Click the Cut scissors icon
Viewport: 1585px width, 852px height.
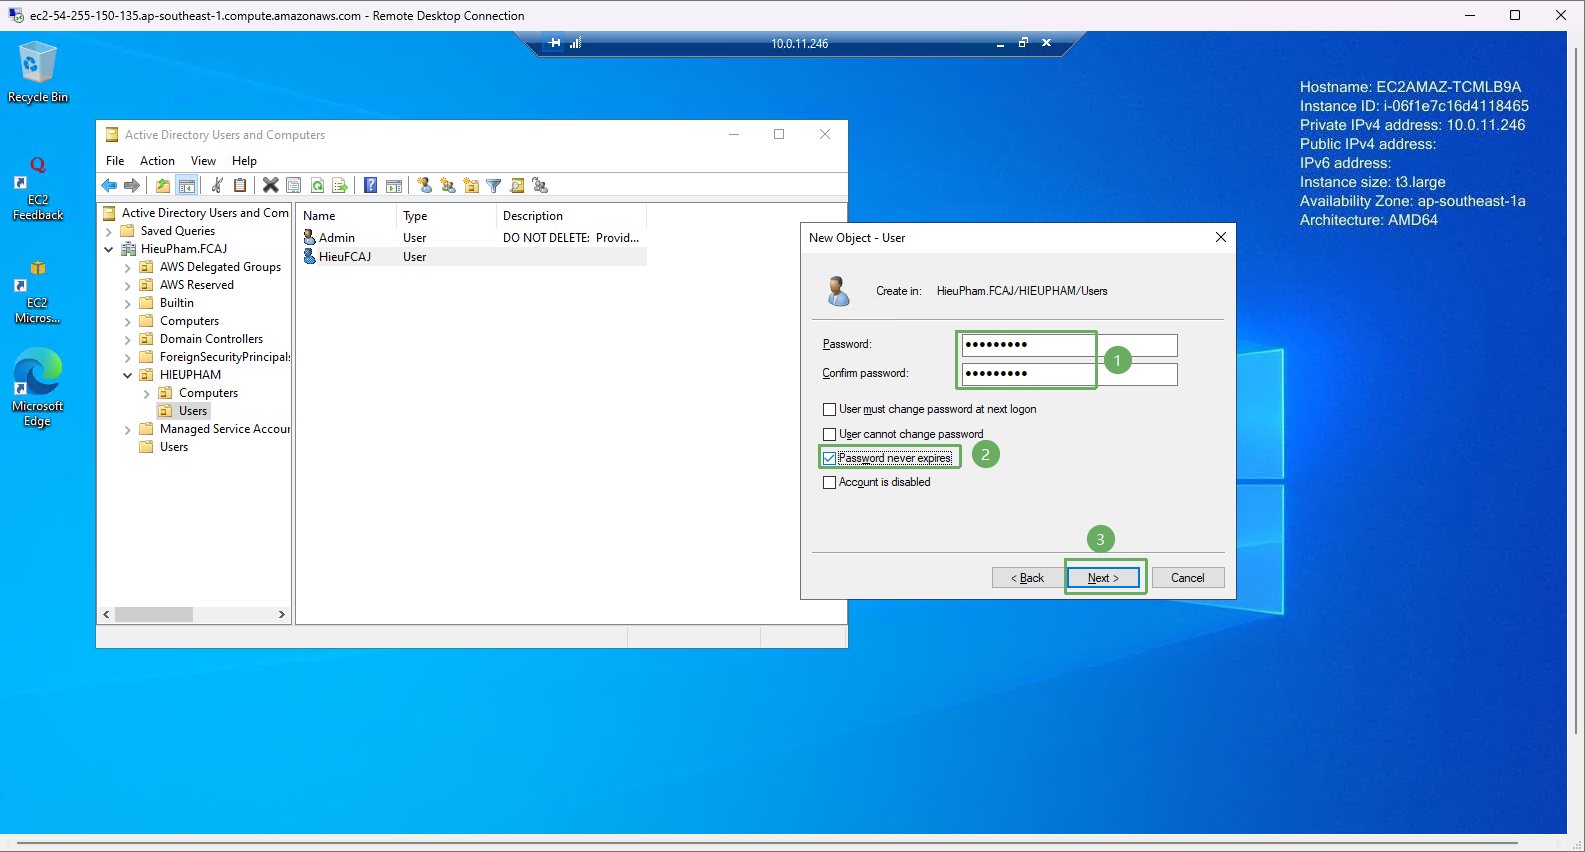(217, 185)
